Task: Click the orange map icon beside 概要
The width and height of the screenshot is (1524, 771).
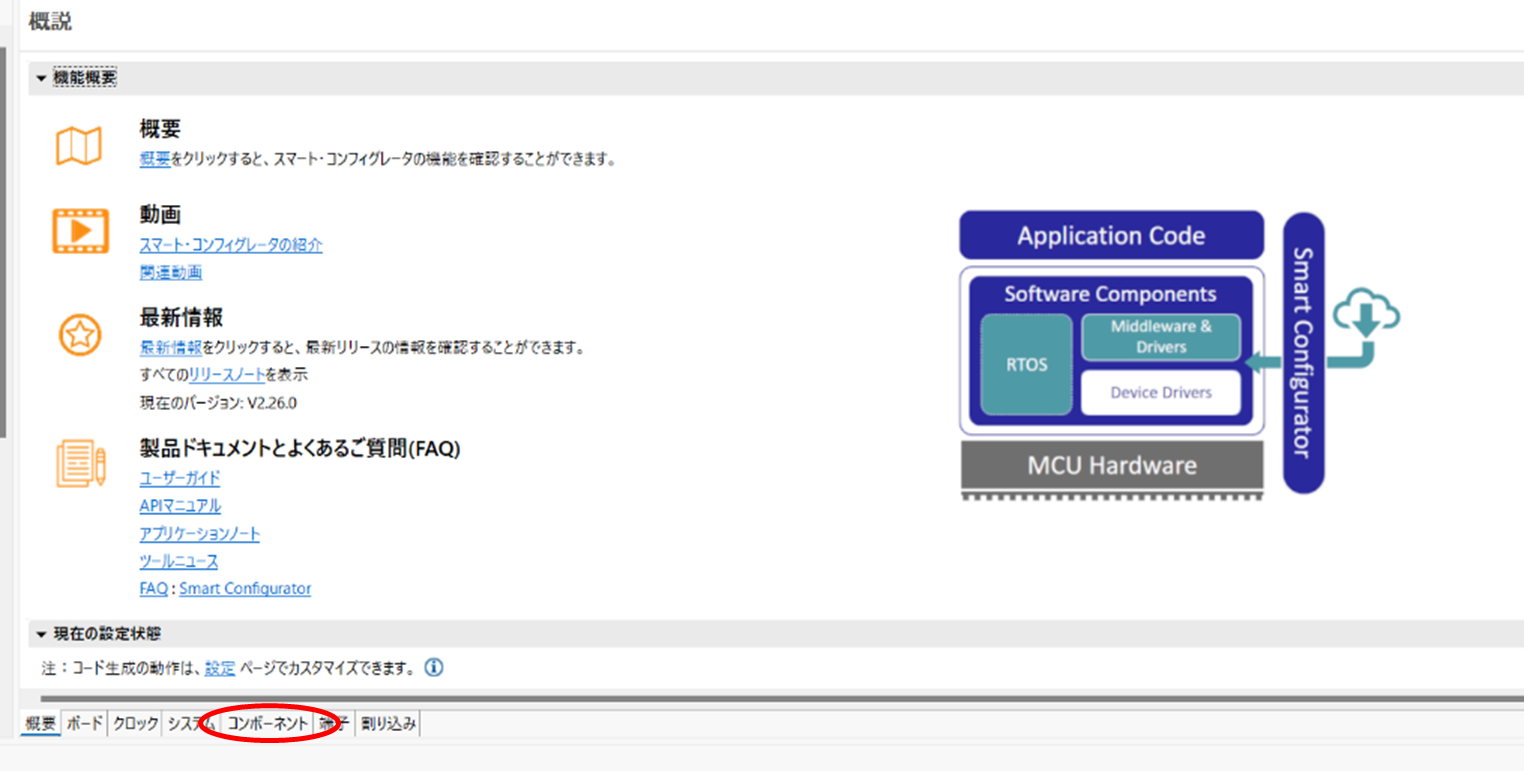Action: click(78, 146)
